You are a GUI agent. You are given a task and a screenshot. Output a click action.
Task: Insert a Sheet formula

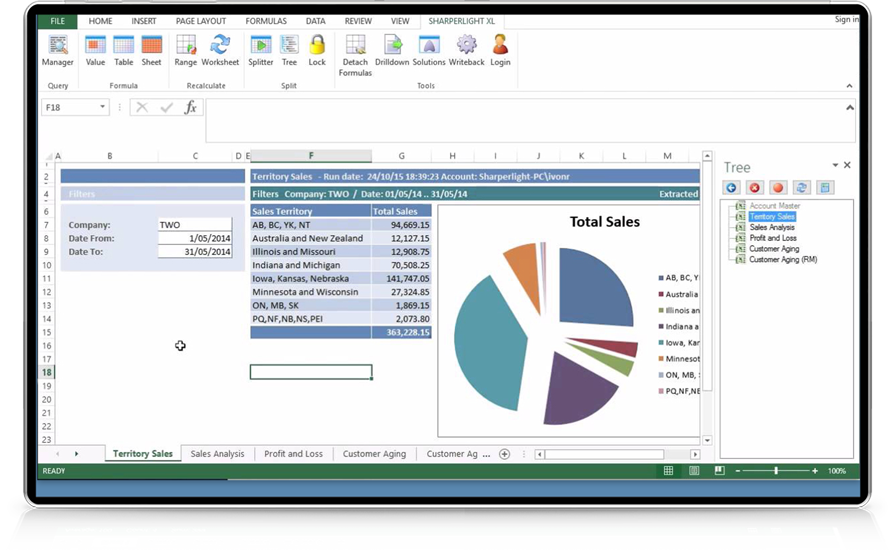[151, 51]
